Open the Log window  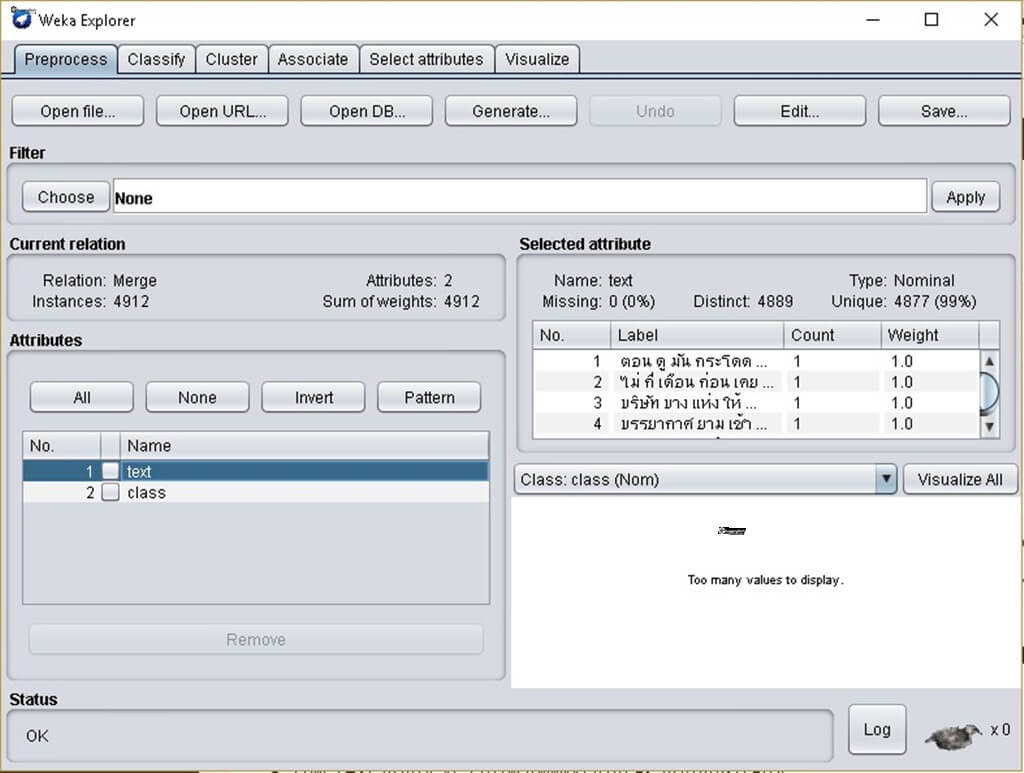pyautogui.click(x=876, y=729)
